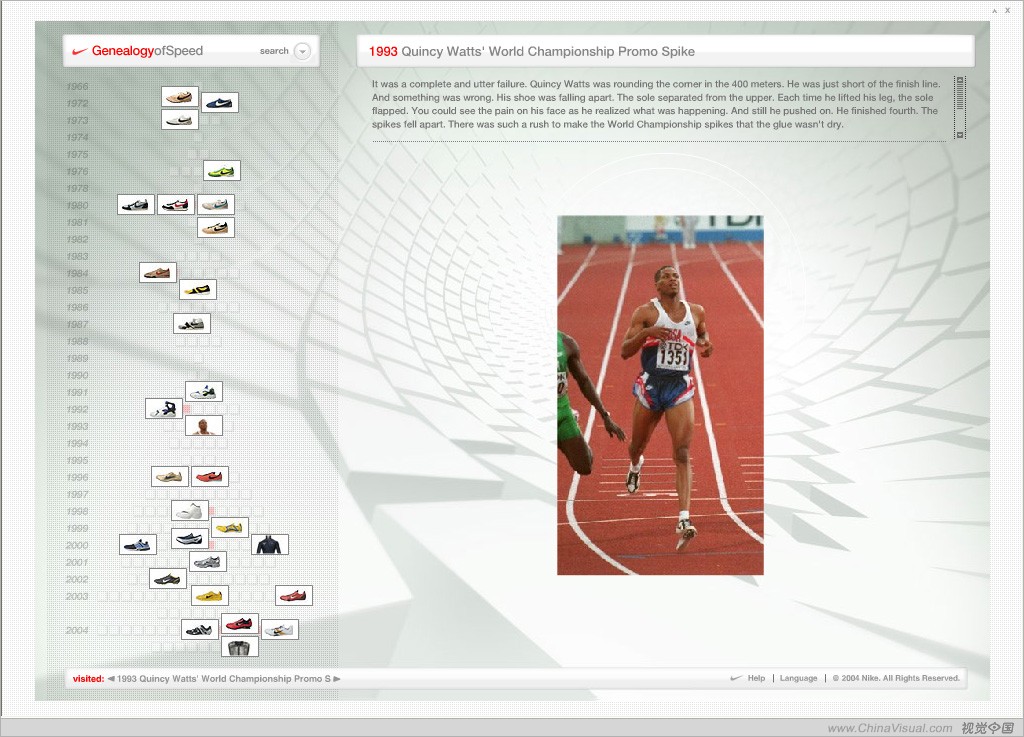Select the teal-swoosh 1980 shoe thumbnail
This screenshot has width=1024, height=737.
(x=216, y=204)
